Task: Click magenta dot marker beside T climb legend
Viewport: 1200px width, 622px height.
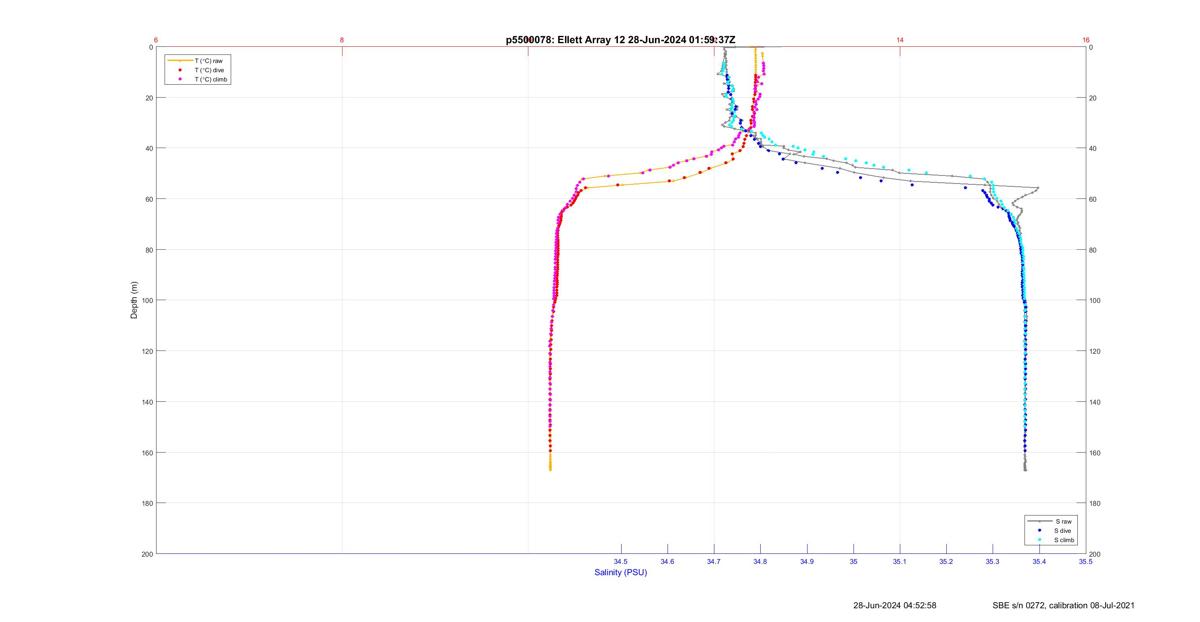Action: coord(179,79)
